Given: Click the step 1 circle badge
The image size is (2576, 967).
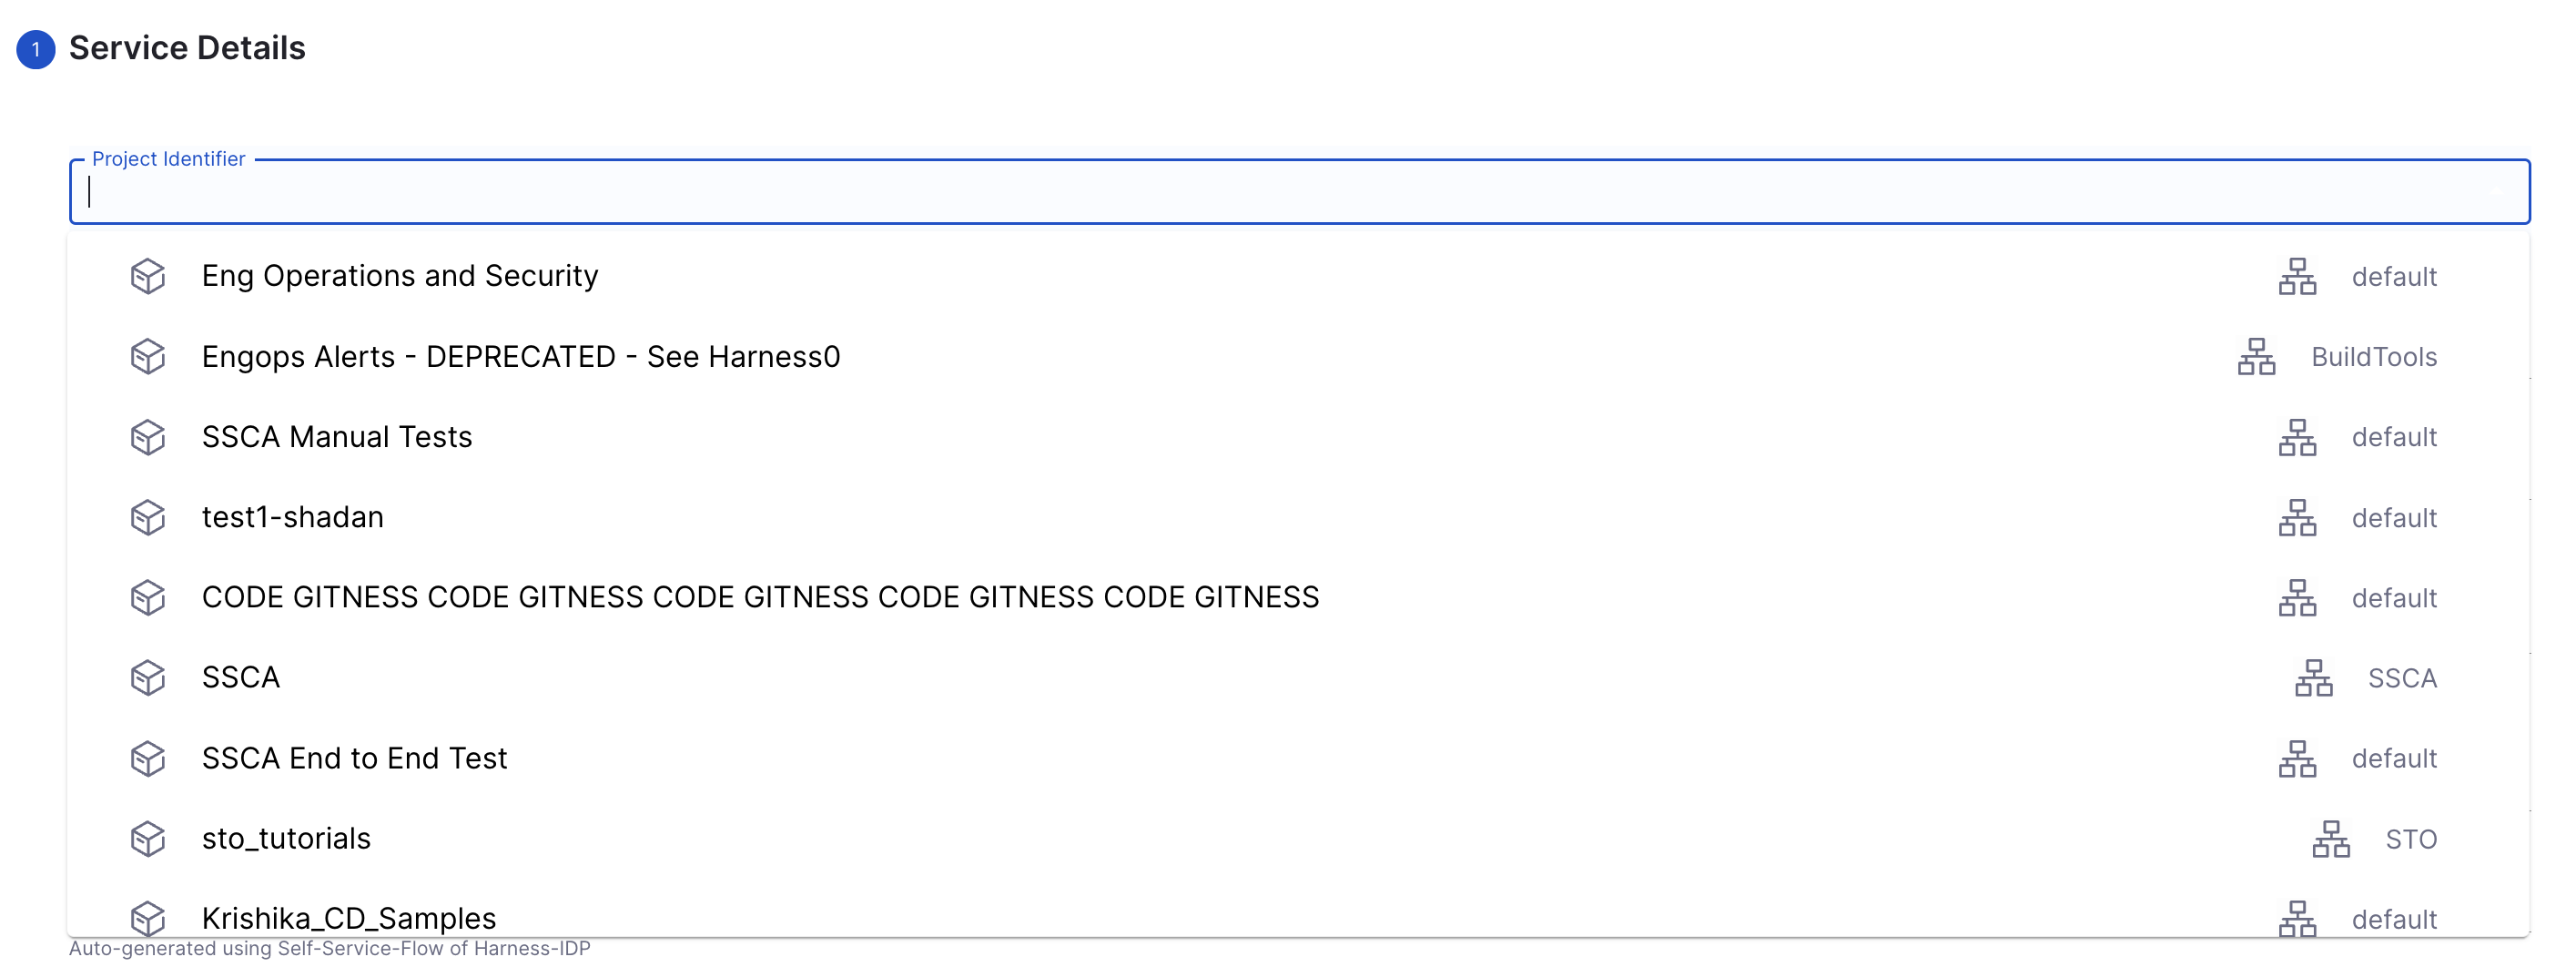Looking at the screenshot, I should tap(36, 49).
